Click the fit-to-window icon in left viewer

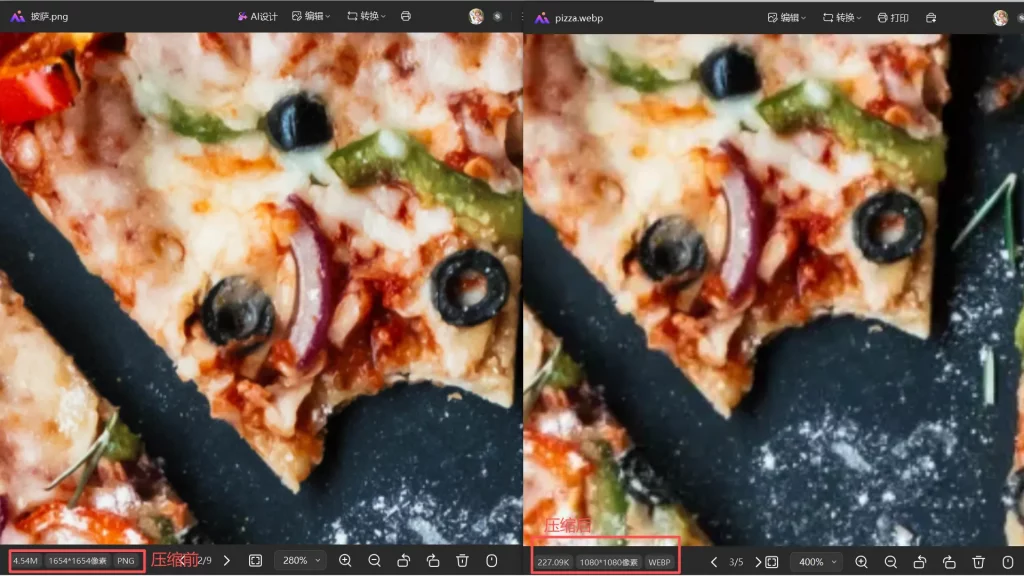(255, 561)
